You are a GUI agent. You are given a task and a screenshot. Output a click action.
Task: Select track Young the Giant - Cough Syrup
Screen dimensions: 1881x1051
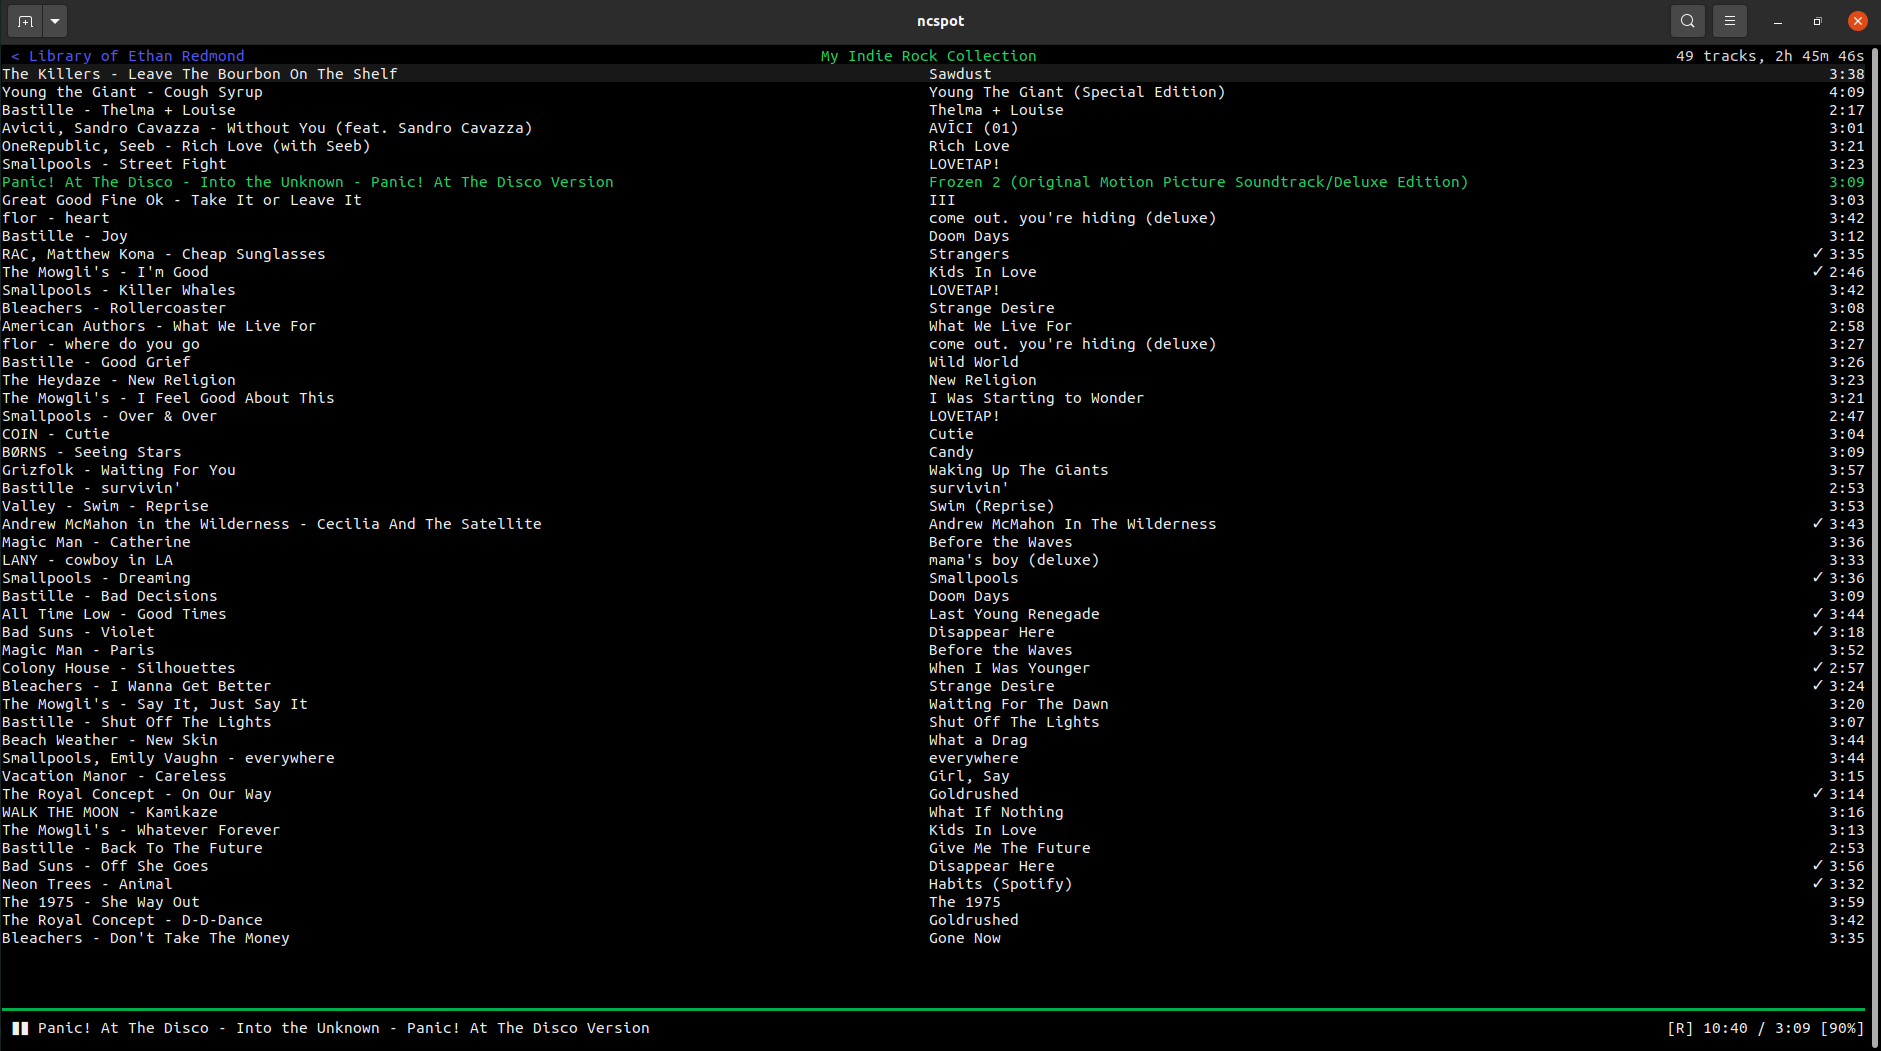tap(933, 92)
